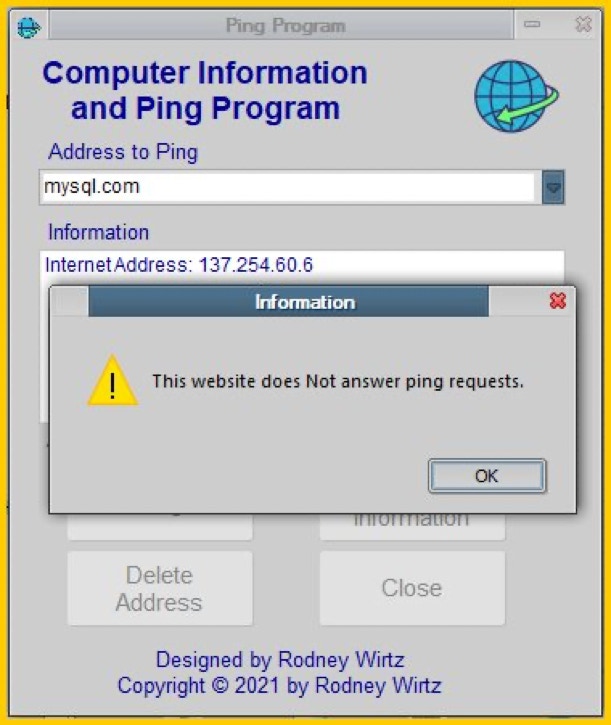Click the Ping Program window title bar
This screenshot has height=725, width=611.
click(x=281, y=25)
